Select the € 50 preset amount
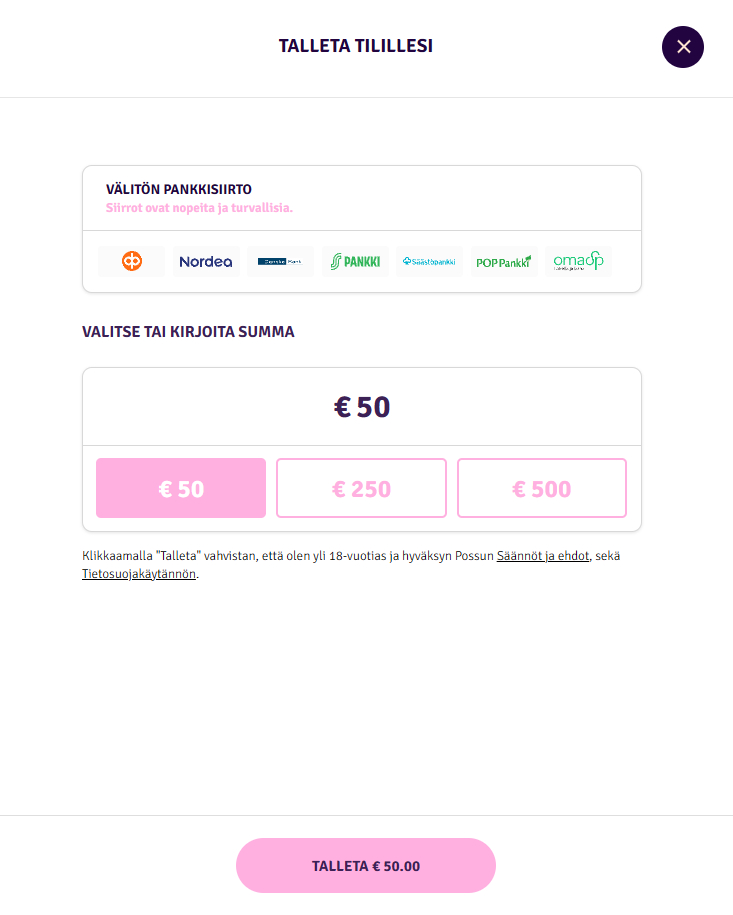This screenshot has height=915, width=733. (x=181, y=488)
